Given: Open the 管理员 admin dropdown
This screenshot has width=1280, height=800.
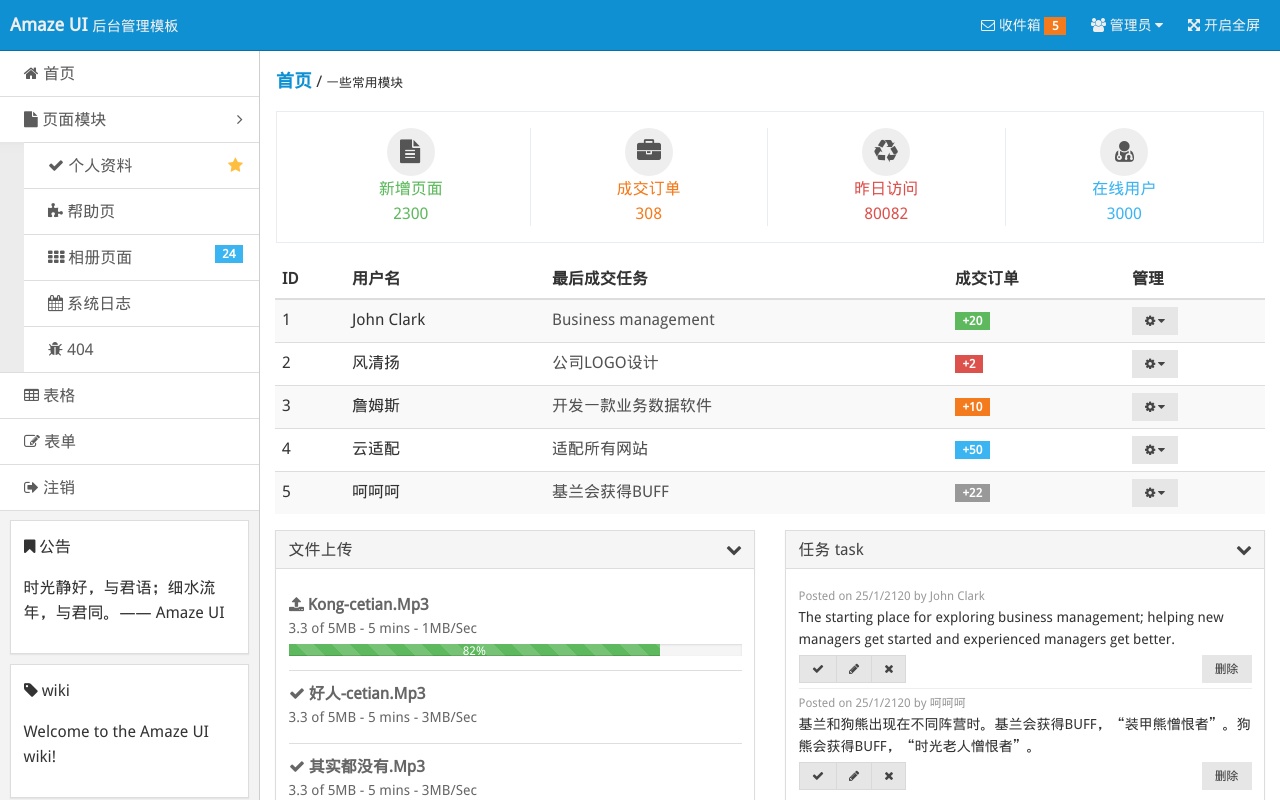Looking at the screenshot, I should (x=1126, y=25).
